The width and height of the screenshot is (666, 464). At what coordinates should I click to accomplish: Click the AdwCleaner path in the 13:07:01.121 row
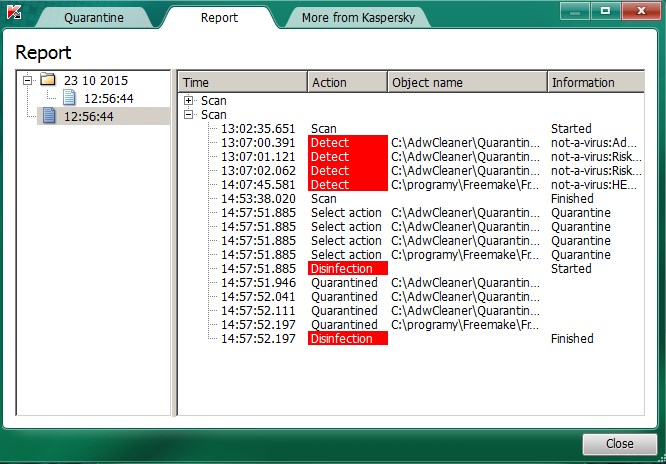tap(466, 157)
